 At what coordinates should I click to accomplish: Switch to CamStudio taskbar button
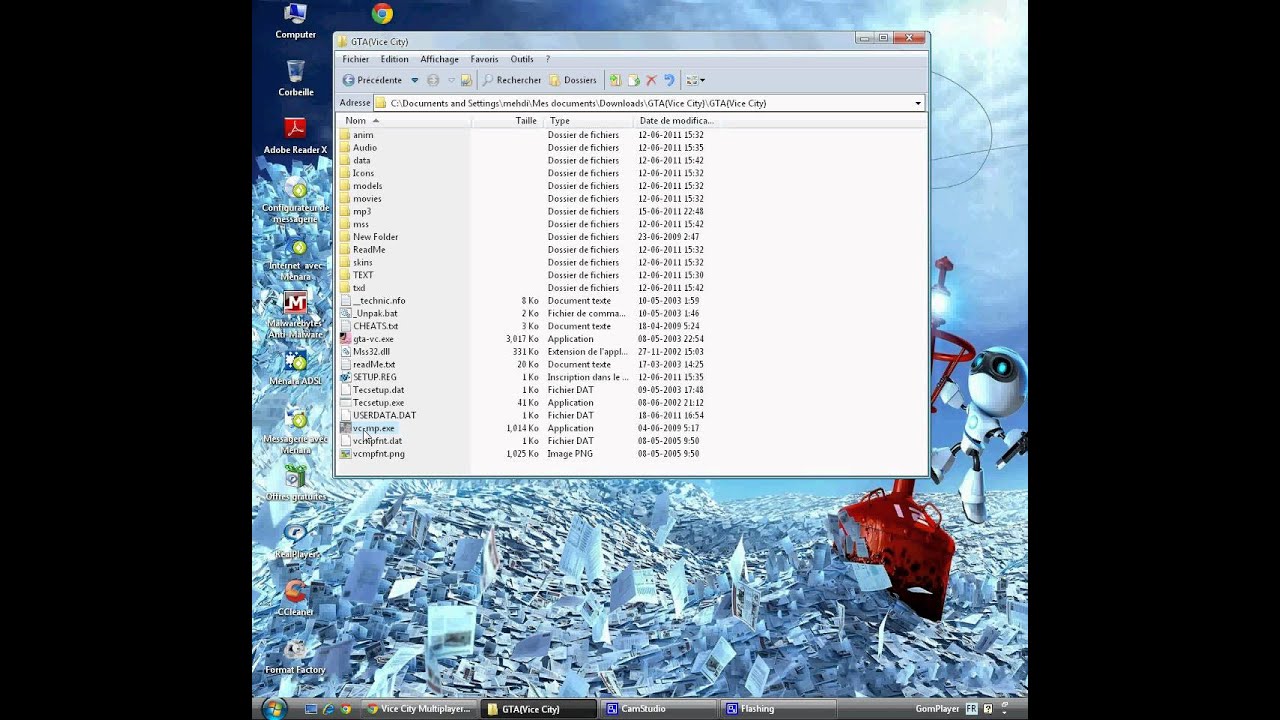click(659, 709)
